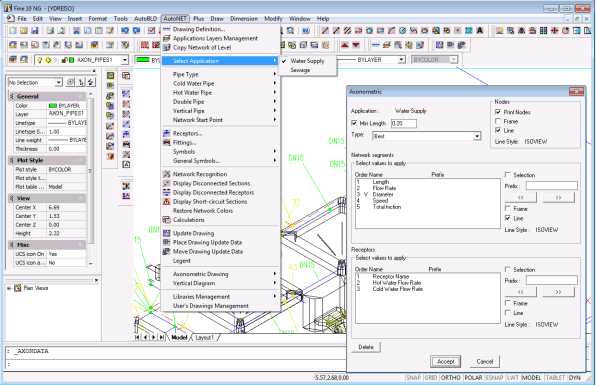Click the Redo arrow icon
This screenshot has height=385, width=596.
[136, 31]
